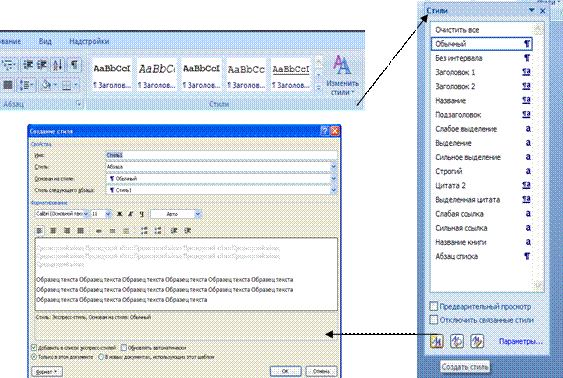Viewport: 563px width, 378px height.
Task: Click Align Right icon in style dialog
Action: click(x=67, y=230)
